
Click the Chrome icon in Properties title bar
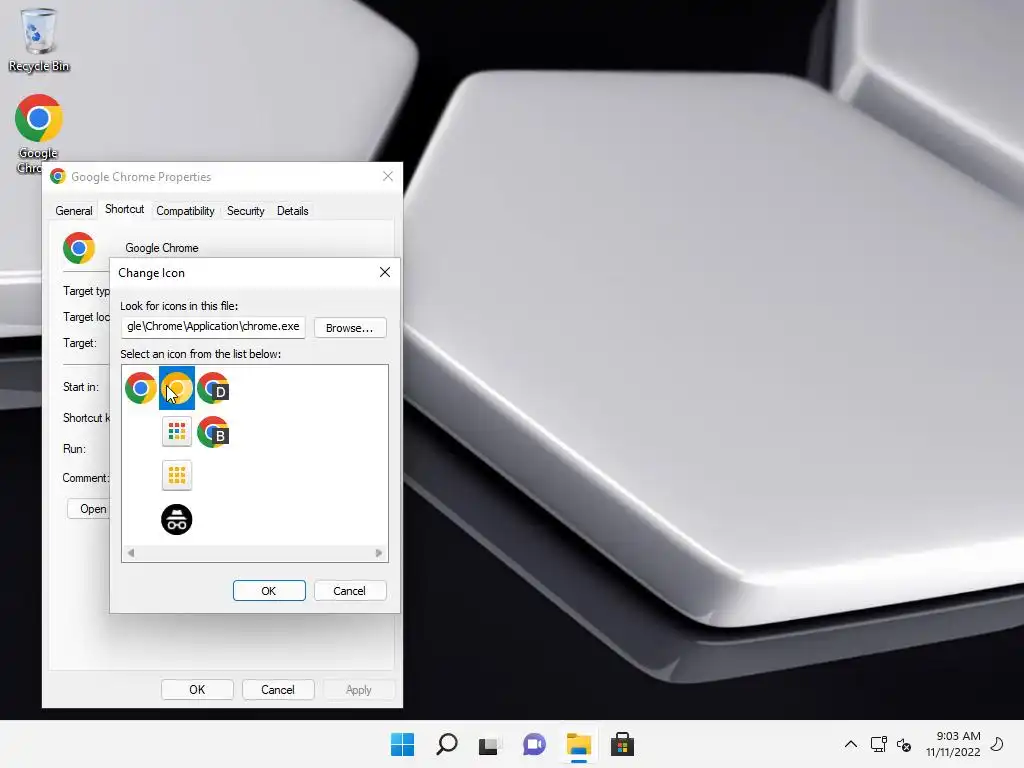pos(58,176)
